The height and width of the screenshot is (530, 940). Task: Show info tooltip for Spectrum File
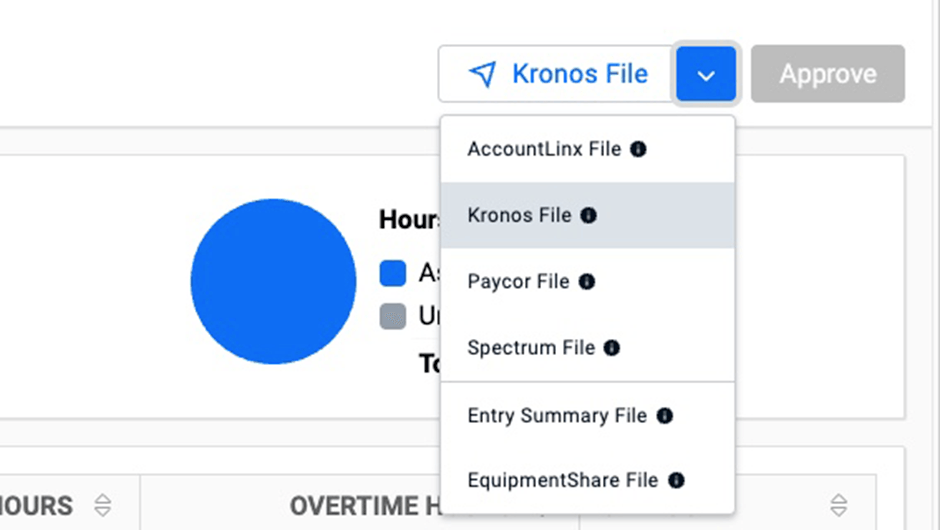pos(611,348)
